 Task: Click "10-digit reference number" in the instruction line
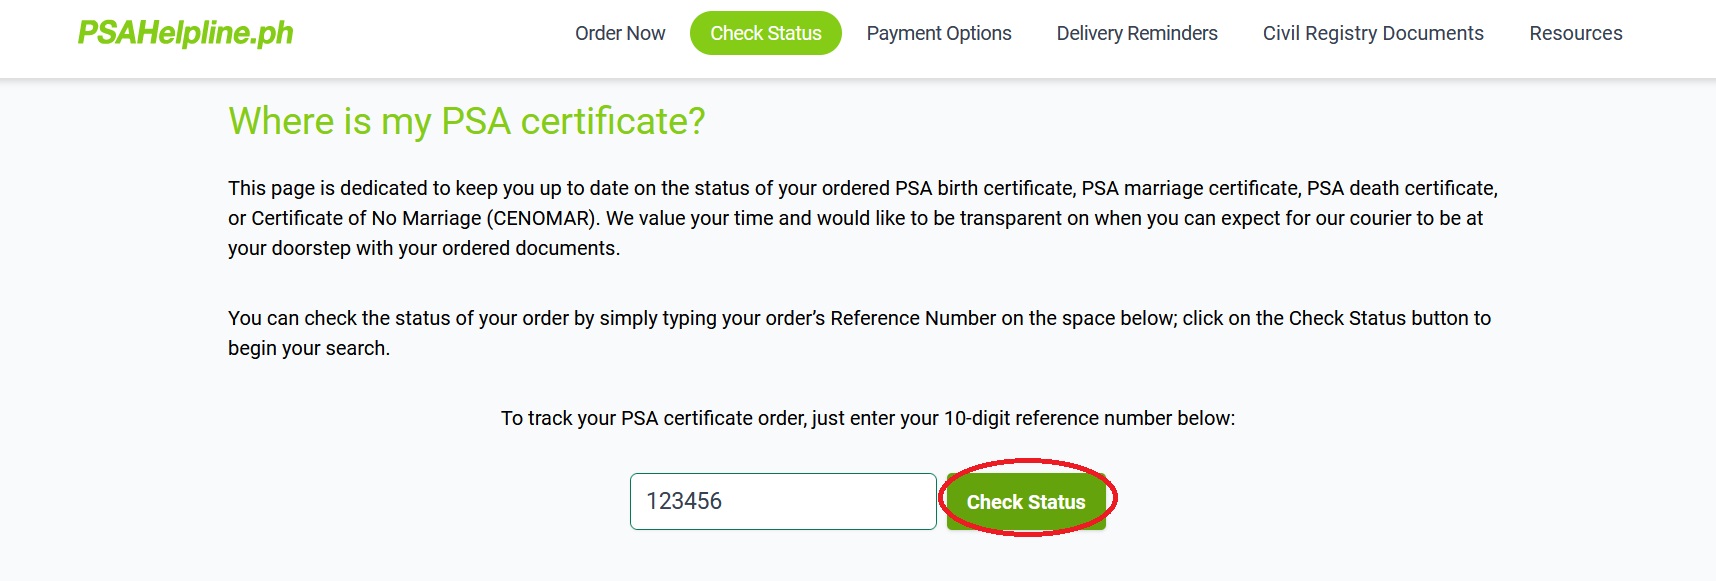pyautogui.click(x=1057, y=418)
